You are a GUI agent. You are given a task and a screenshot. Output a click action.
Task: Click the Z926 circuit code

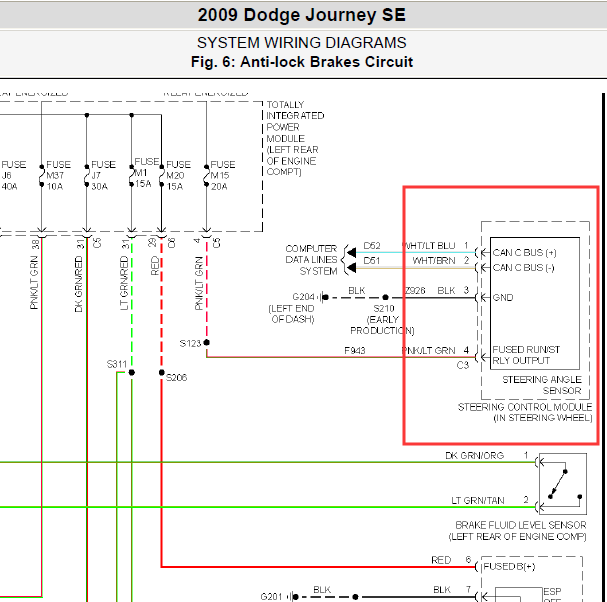tap(415, 290)
